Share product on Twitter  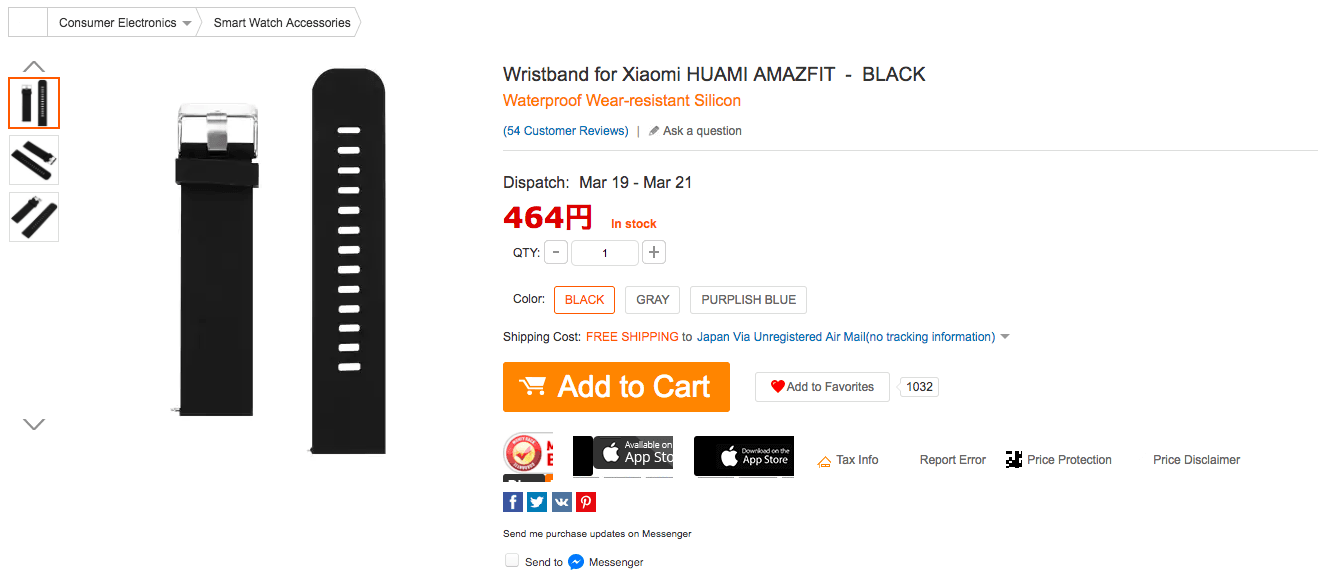click(x=537, y=502)
